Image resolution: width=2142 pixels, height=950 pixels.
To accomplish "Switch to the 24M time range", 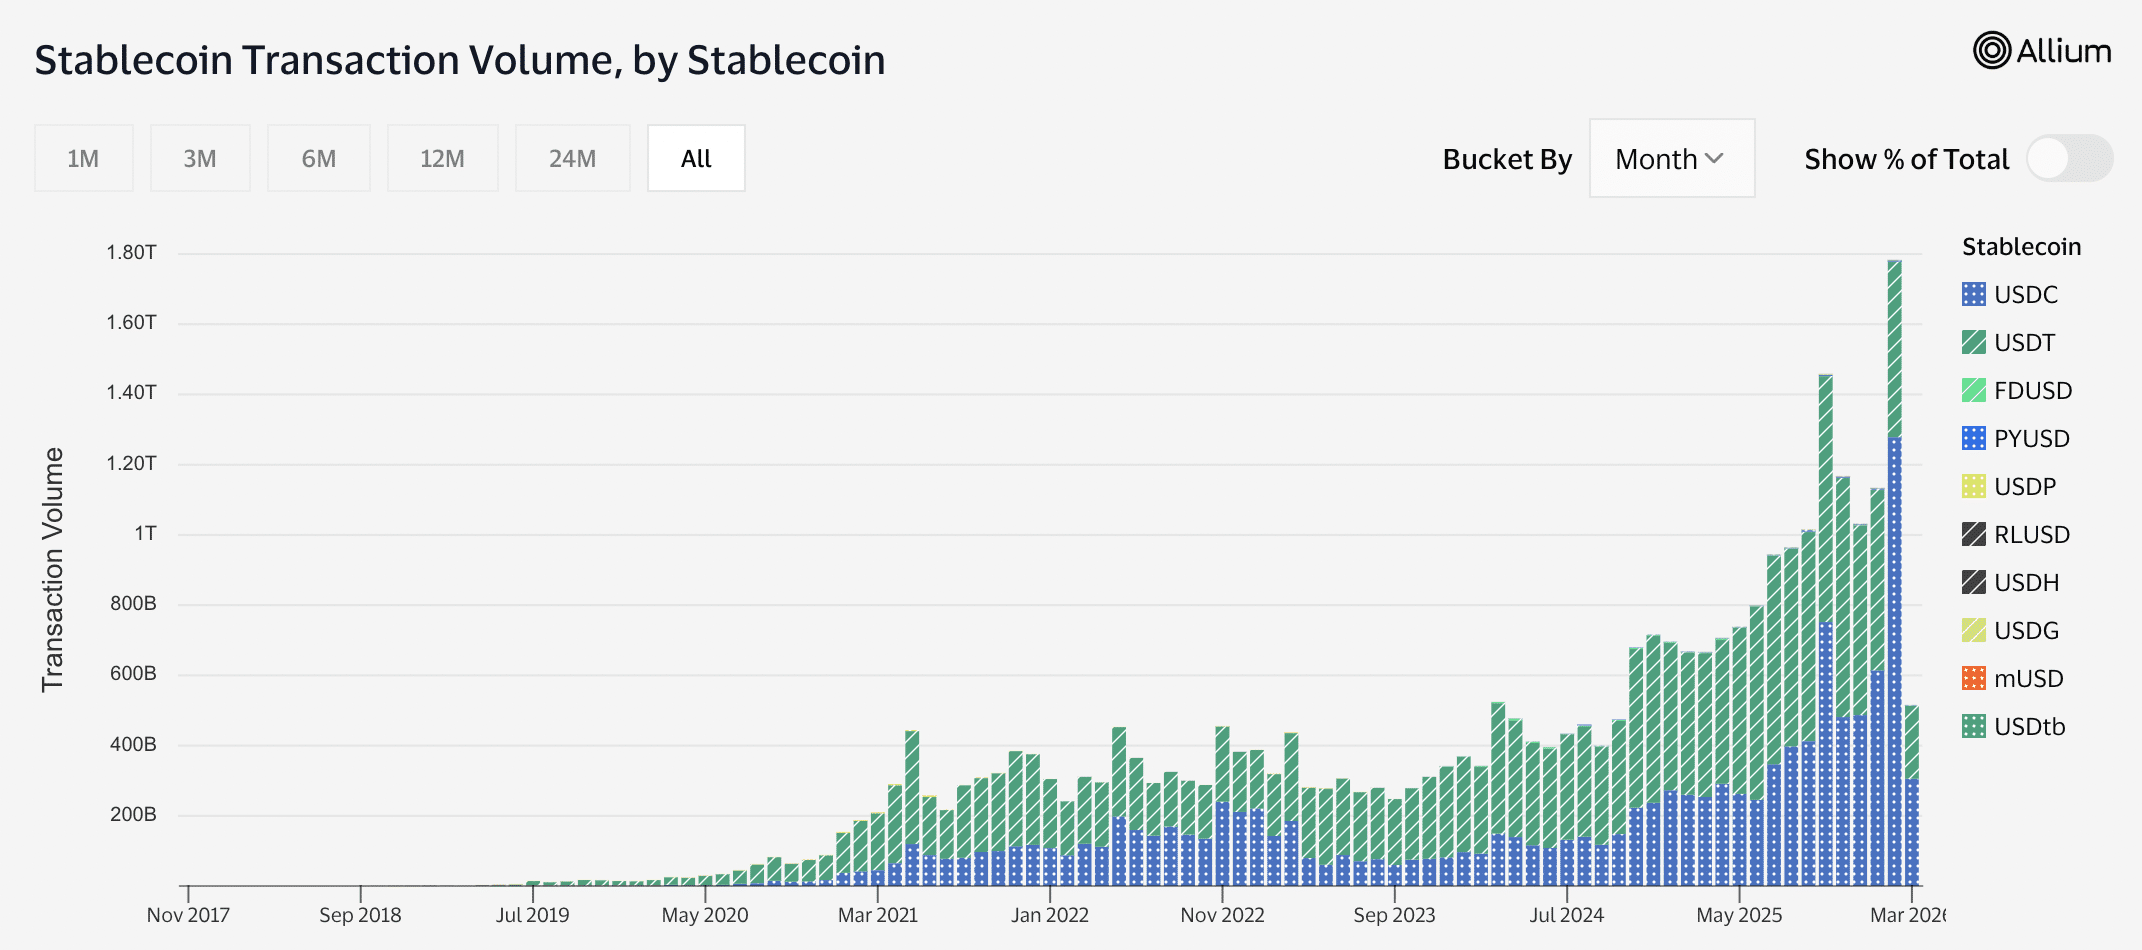I will click(572, 158).
